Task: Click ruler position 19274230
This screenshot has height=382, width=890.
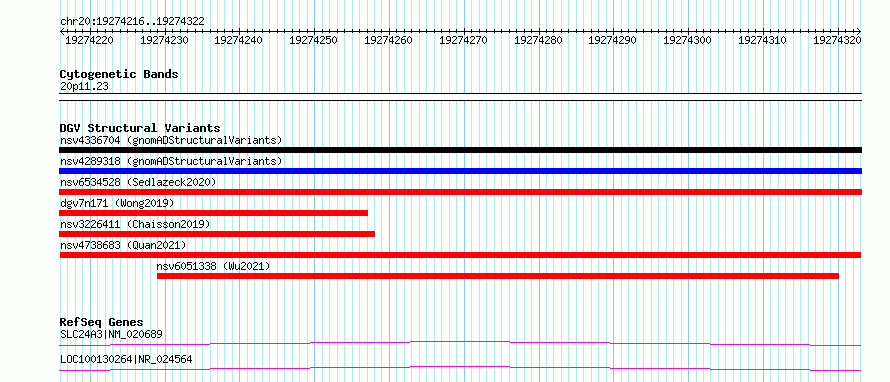Action: [x=164, y=40]
